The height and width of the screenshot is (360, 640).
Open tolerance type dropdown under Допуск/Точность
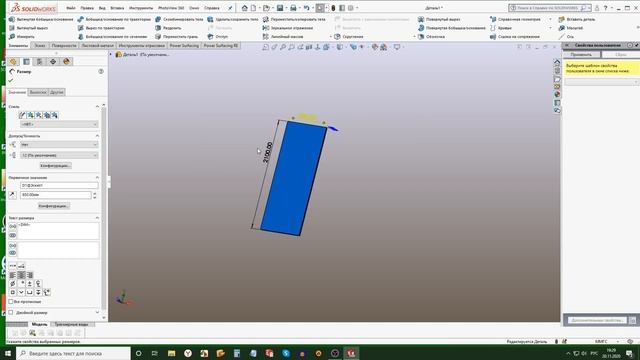click(59, 144)
